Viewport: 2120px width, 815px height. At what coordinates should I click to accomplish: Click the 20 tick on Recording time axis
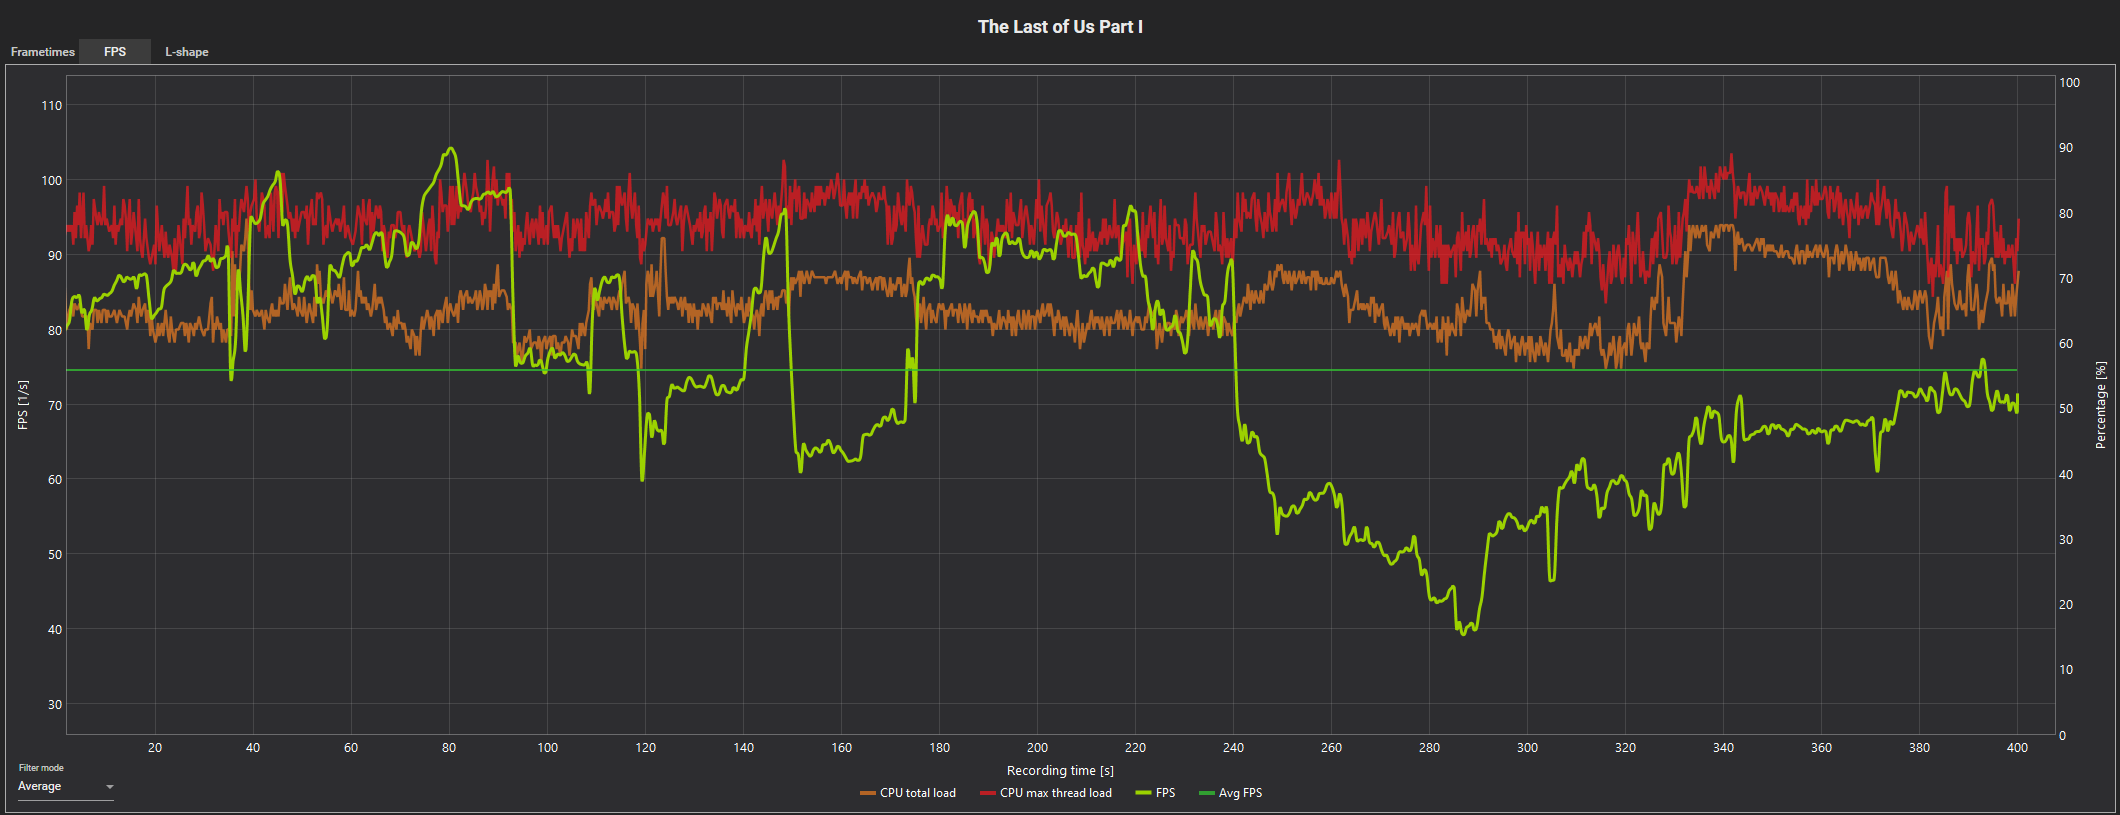click(x=155, y=748)
